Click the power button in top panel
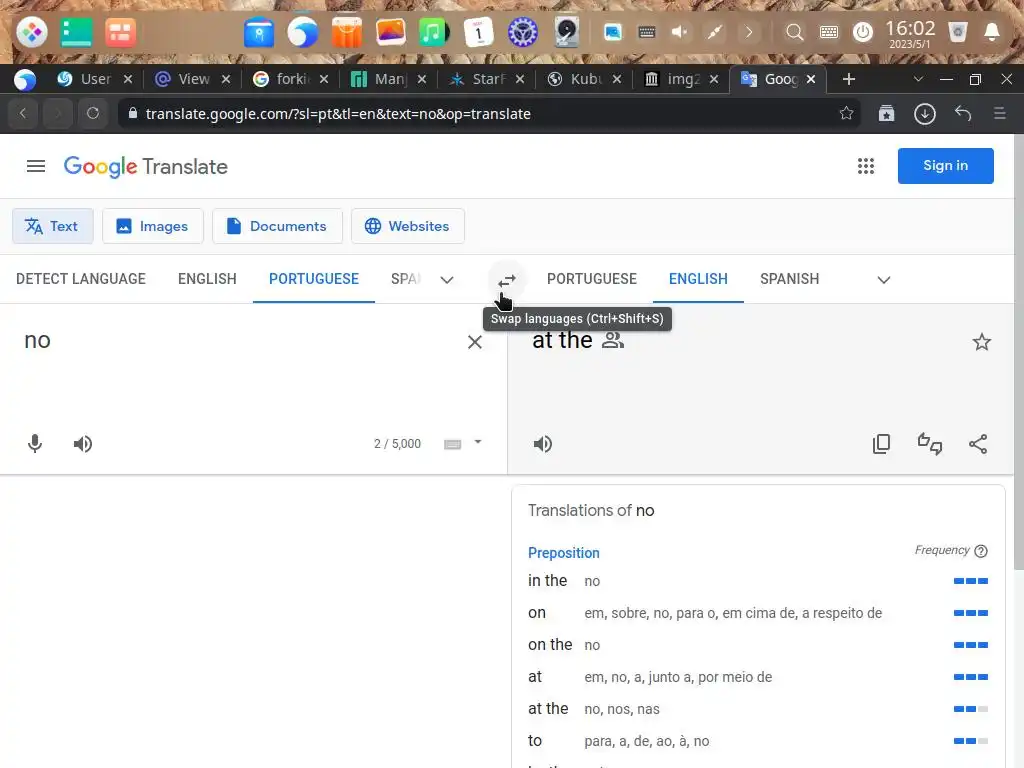The width and height of the screenshot is (1024, 768). [863, 32]
